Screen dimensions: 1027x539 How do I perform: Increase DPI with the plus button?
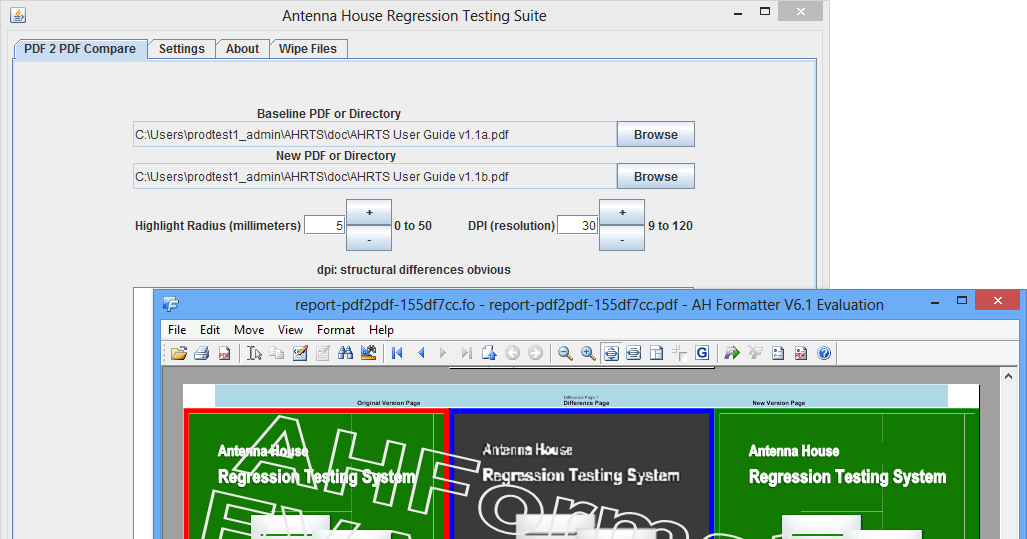click(x=622, y=212)
